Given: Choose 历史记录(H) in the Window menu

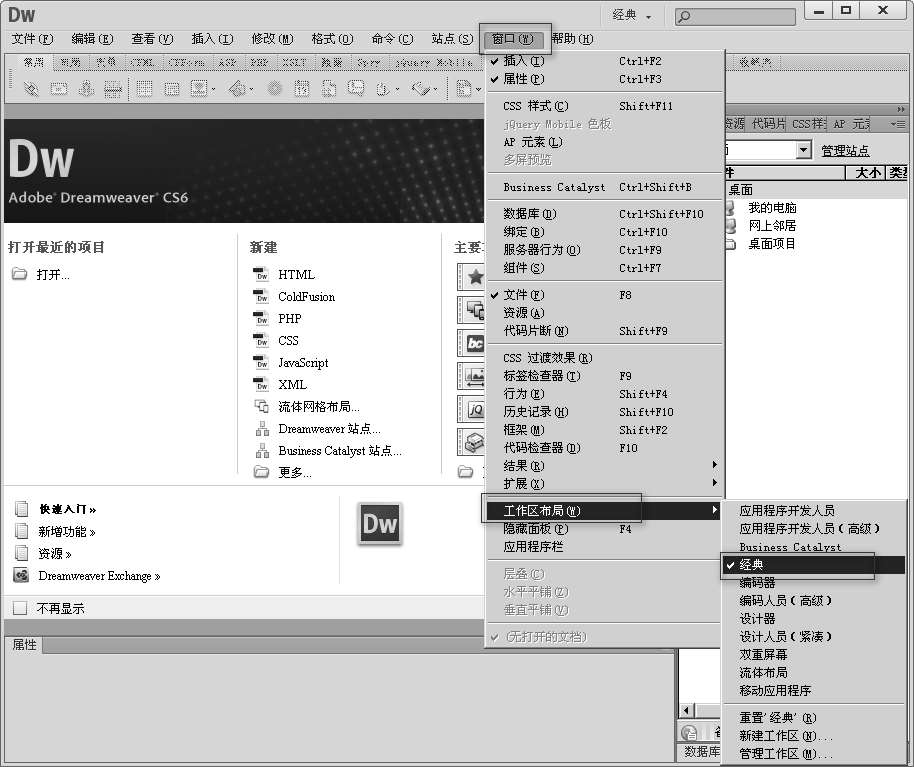Looking at the screenshot, I should tap(604, 412).
